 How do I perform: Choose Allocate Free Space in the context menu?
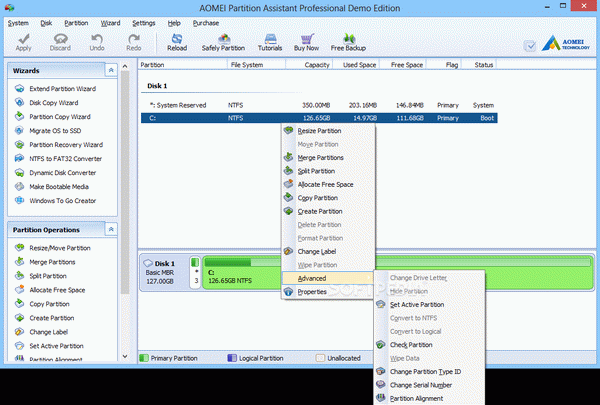(328, 185)
